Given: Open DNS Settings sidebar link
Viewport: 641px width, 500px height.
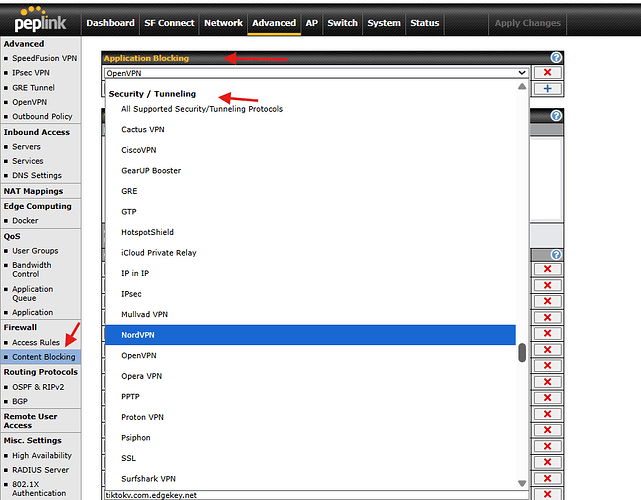Looking at the screenshot, I should tap(37, 175).
